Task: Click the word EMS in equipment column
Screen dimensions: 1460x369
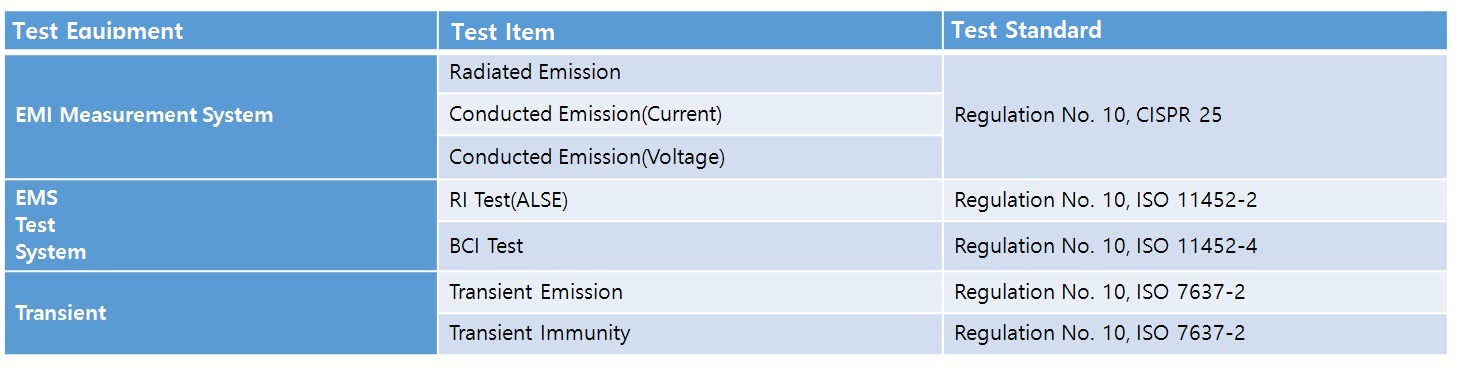Action: click(x=36, y=198)
